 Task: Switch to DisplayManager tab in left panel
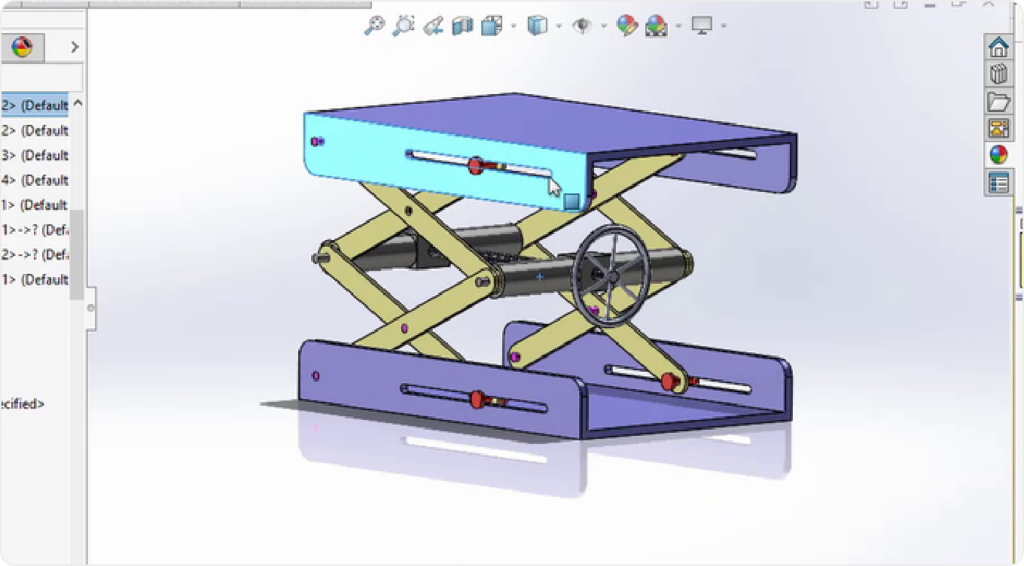(x=21, y=47)
